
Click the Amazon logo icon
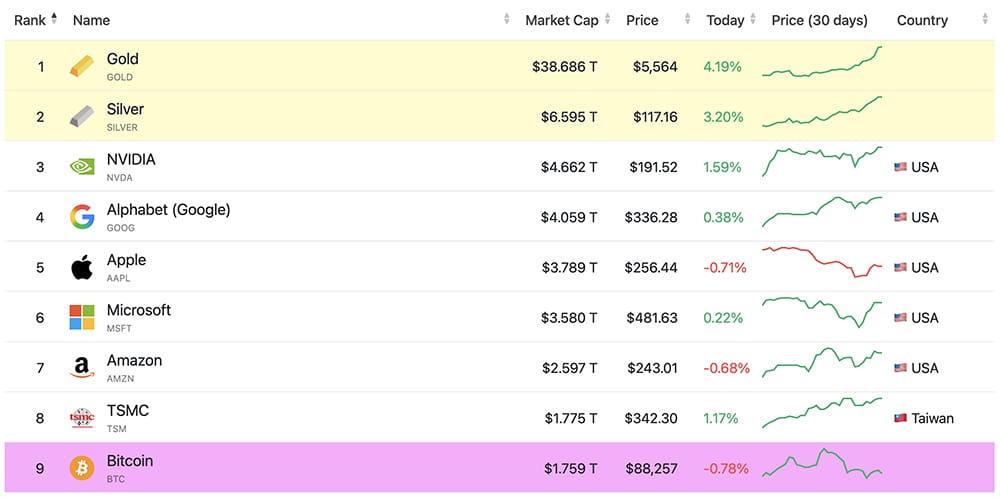(82, 368)
